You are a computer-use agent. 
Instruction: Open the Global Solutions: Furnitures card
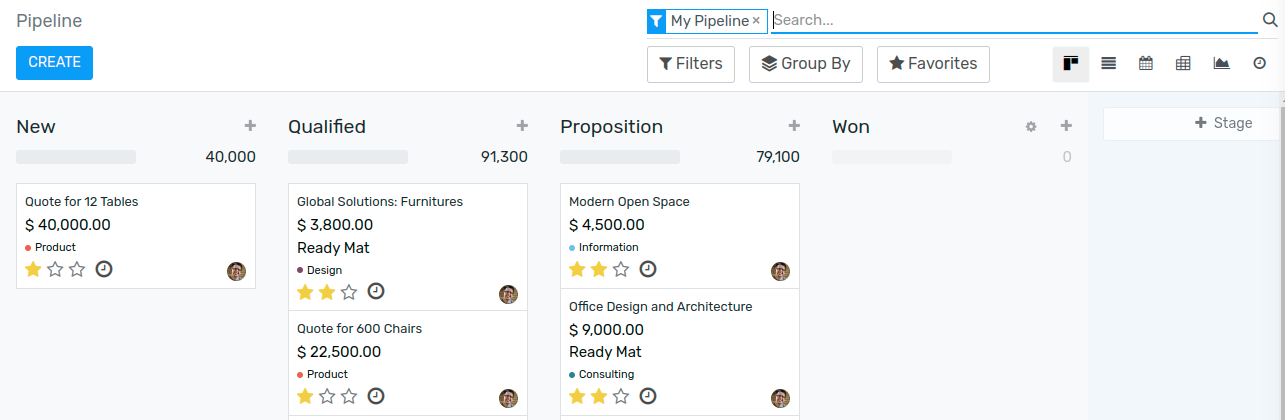pyautogui.click(x=408, y=247)
